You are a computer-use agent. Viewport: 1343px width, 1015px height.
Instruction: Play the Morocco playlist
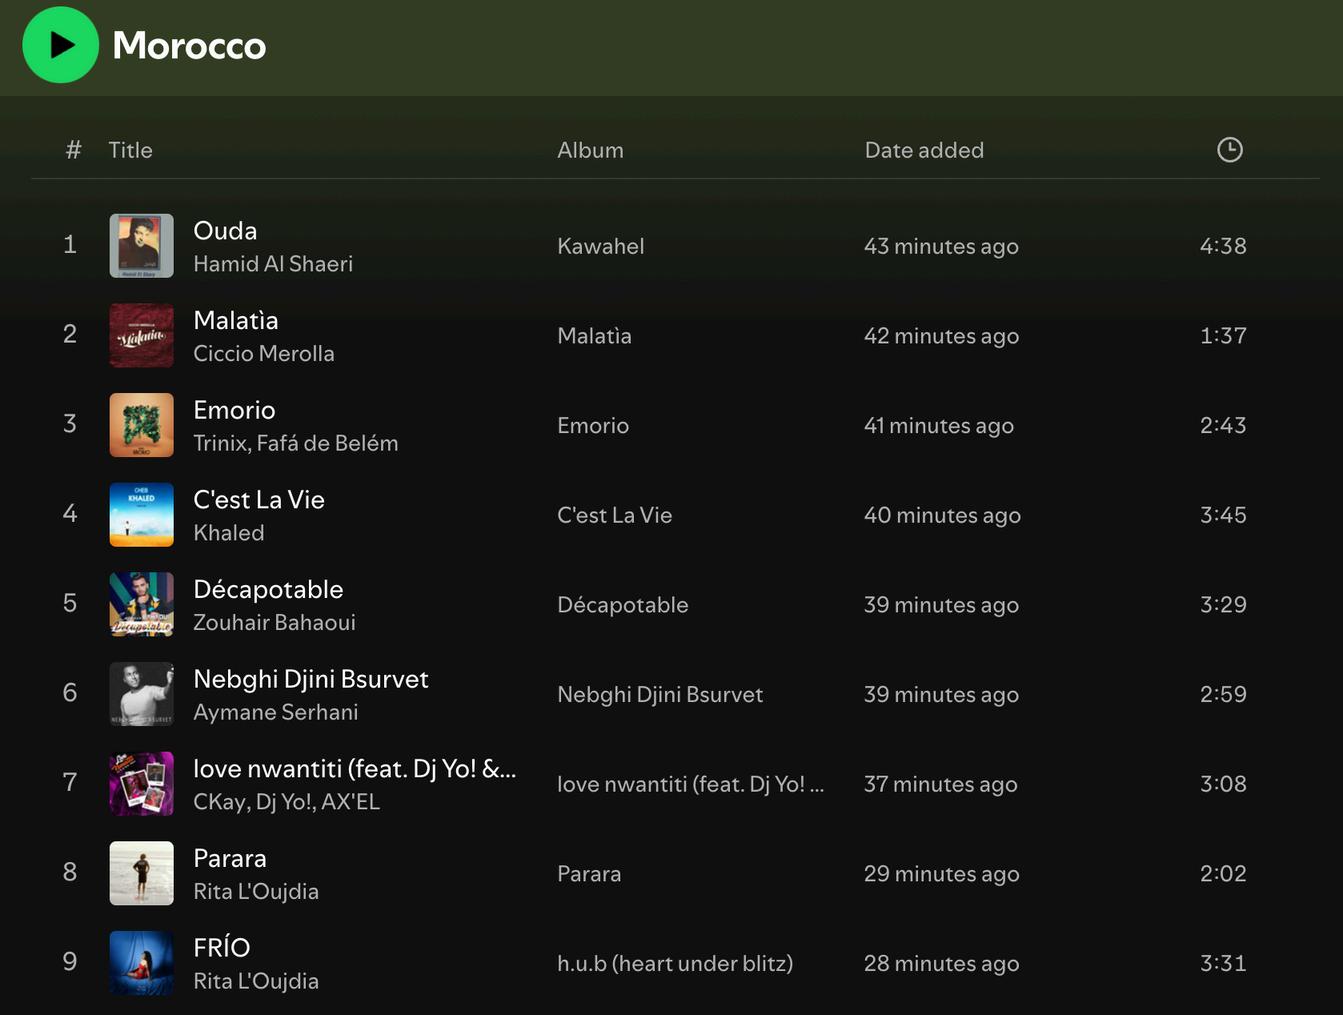tap(60, 45)
